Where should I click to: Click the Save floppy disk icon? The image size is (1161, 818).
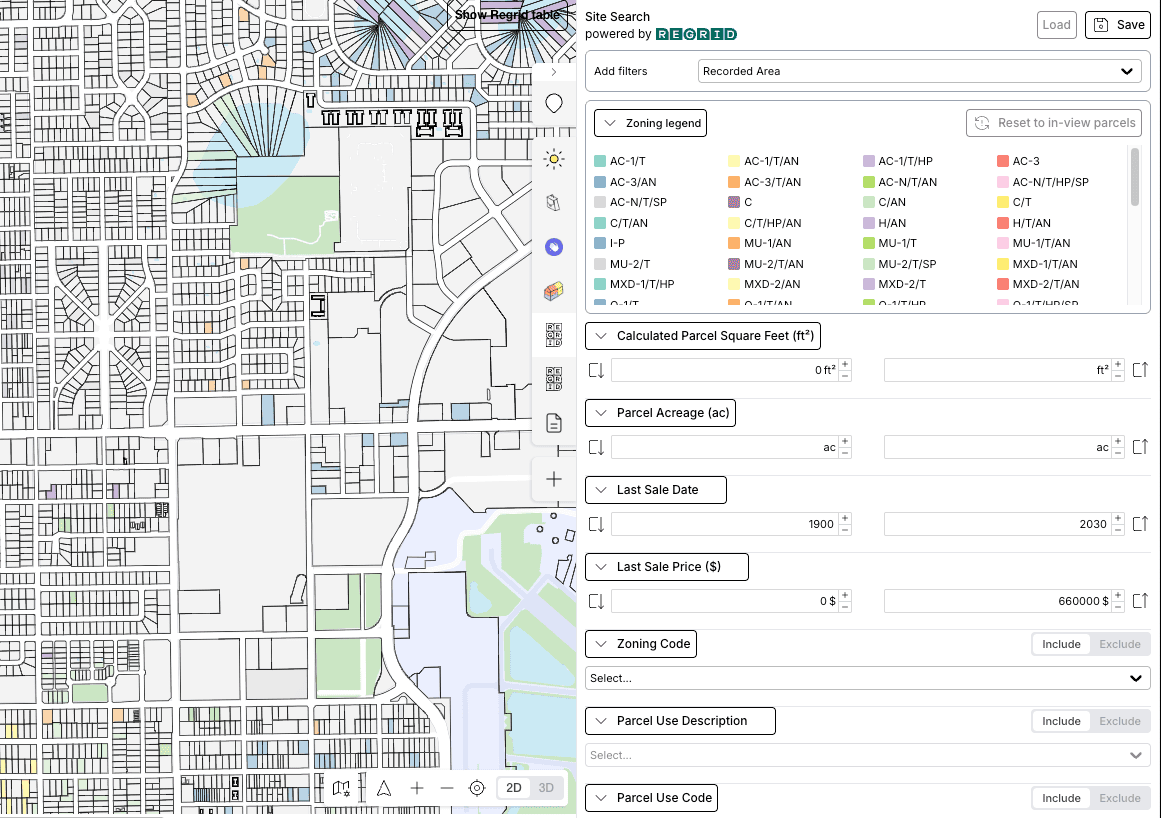click(x=1101, y=24)
